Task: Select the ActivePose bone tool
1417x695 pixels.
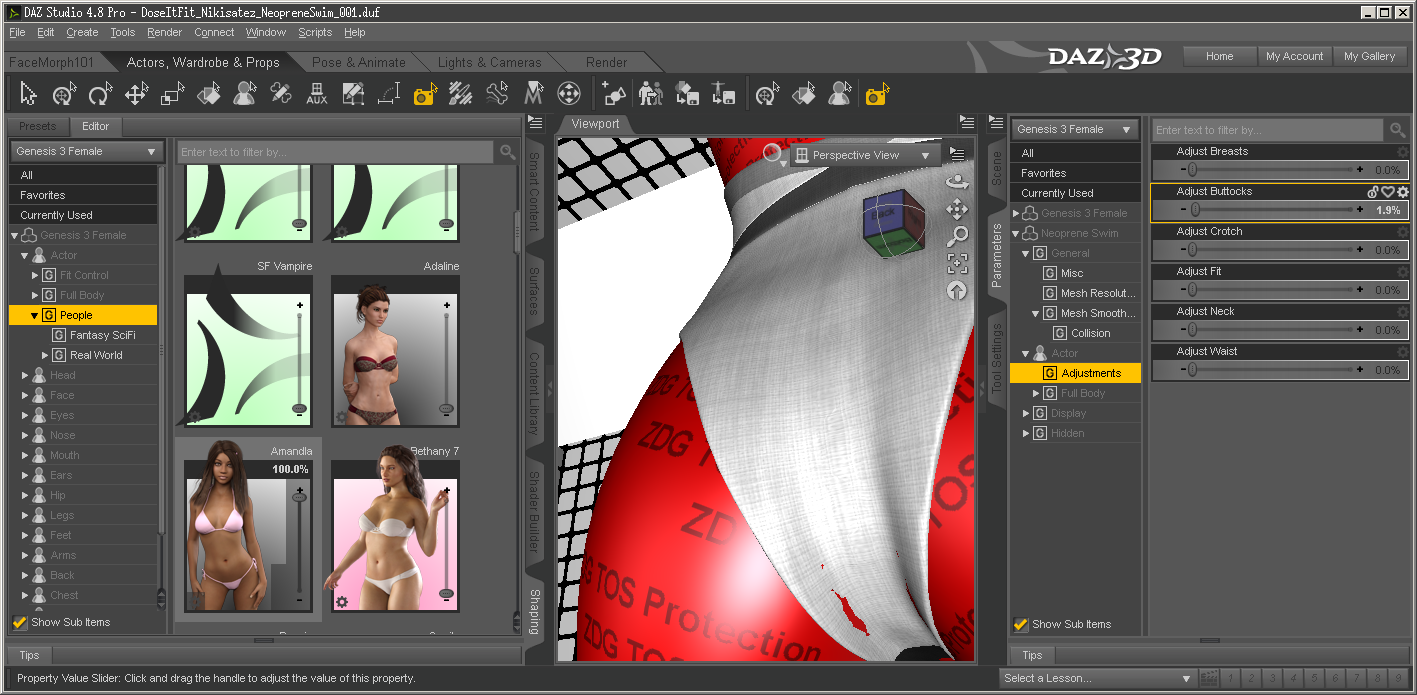Action: 497,95
